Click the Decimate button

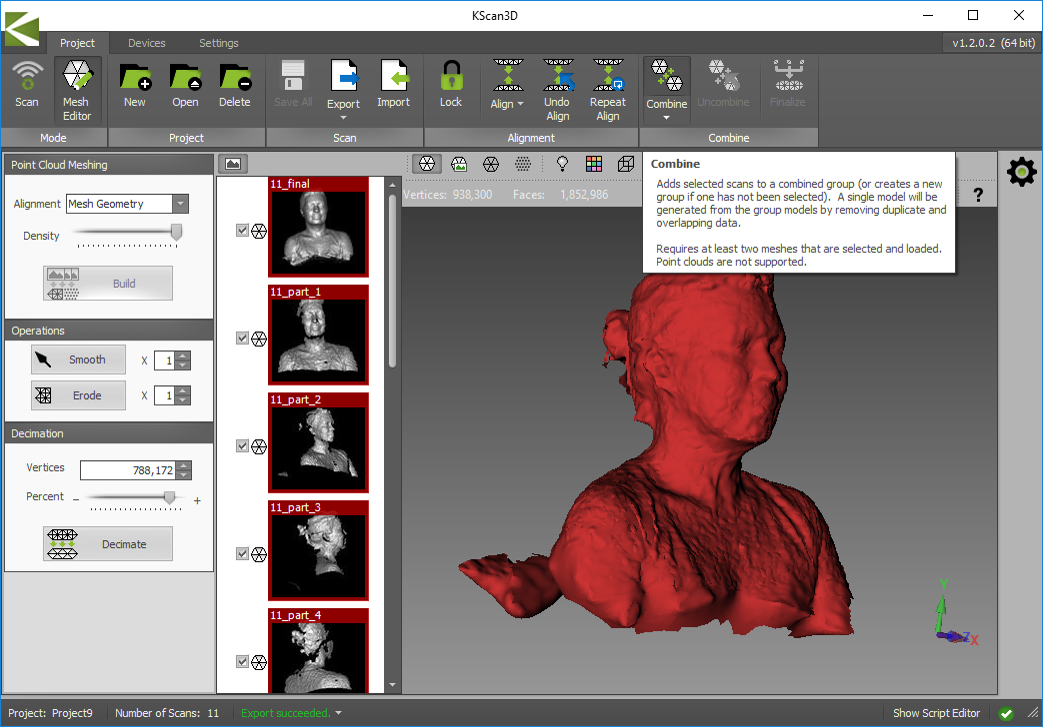[x=108, y=544]
